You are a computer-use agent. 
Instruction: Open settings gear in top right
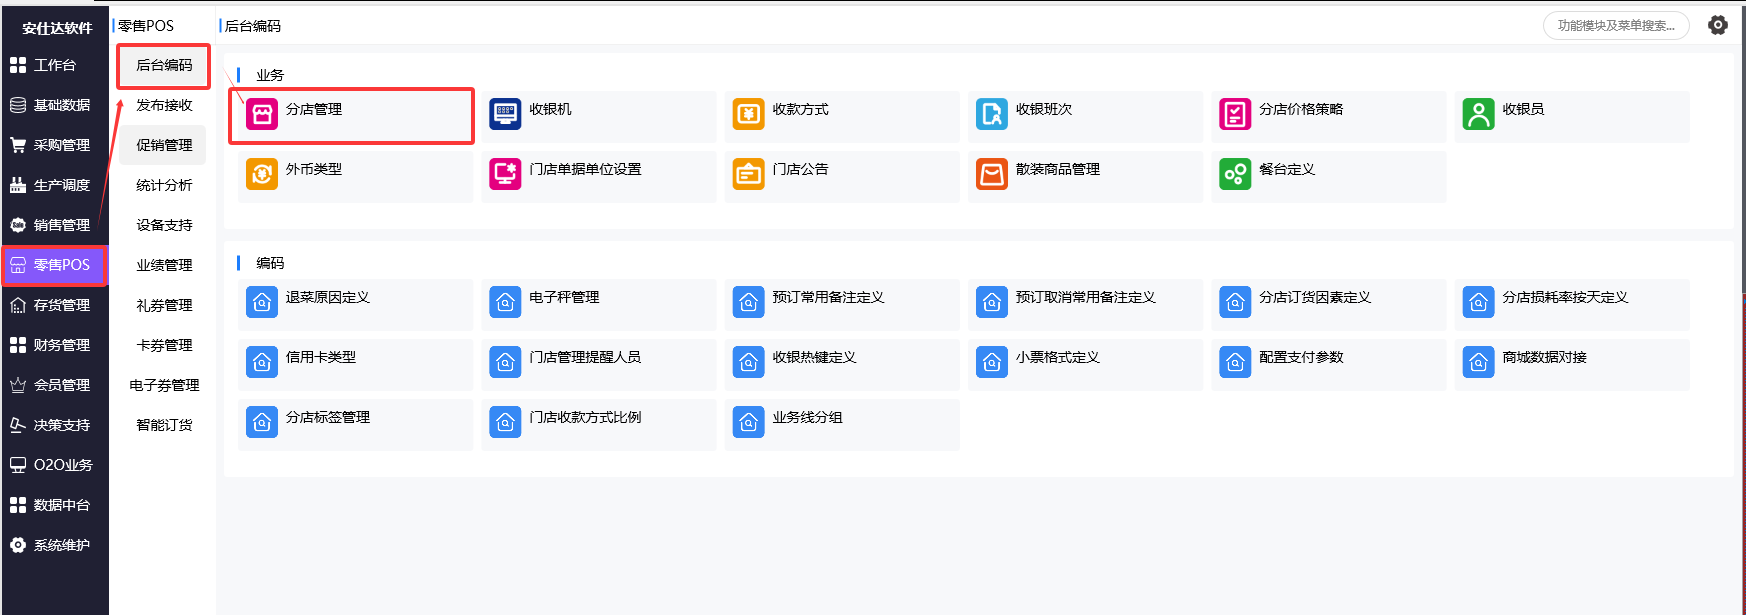pyautogui.click(x=1718, y=25)
